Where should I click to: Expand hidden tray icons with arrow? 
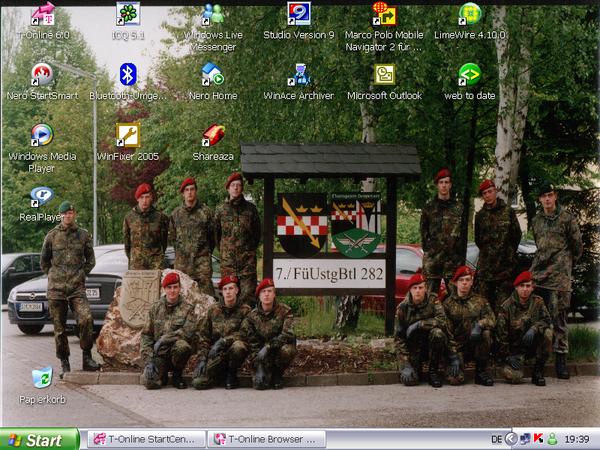(x=510, y=439)
